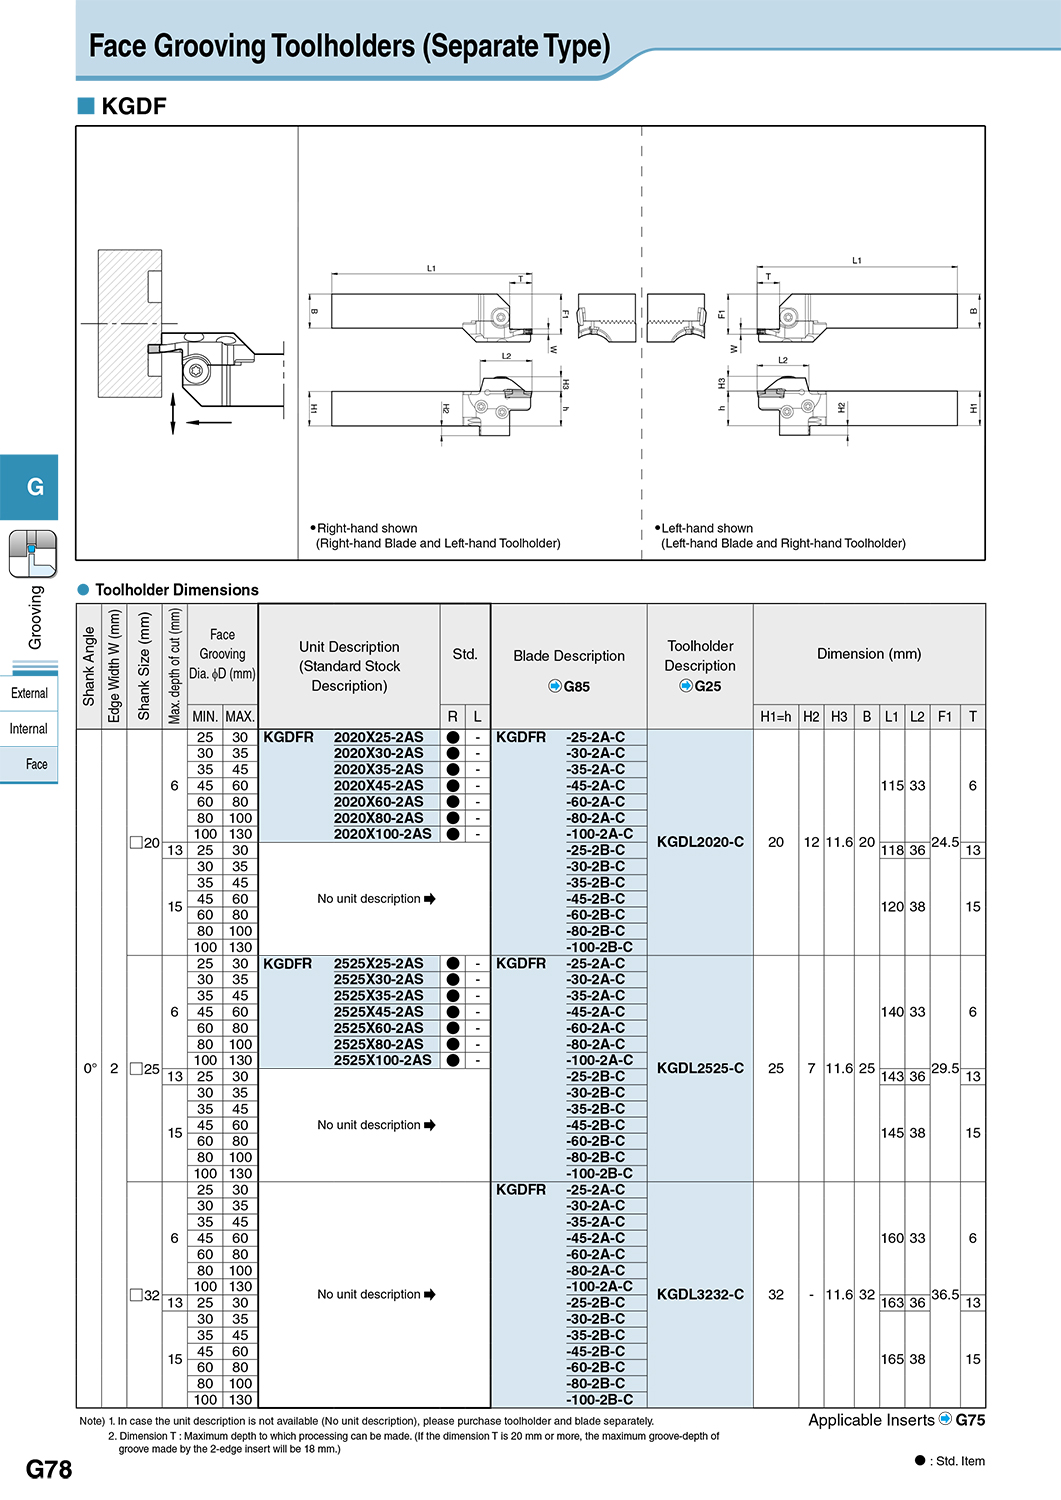Click the F1 dimension header
The height and width of the screenshot is (1500, 1061).
pyautogui.click(x=945, y=717)
